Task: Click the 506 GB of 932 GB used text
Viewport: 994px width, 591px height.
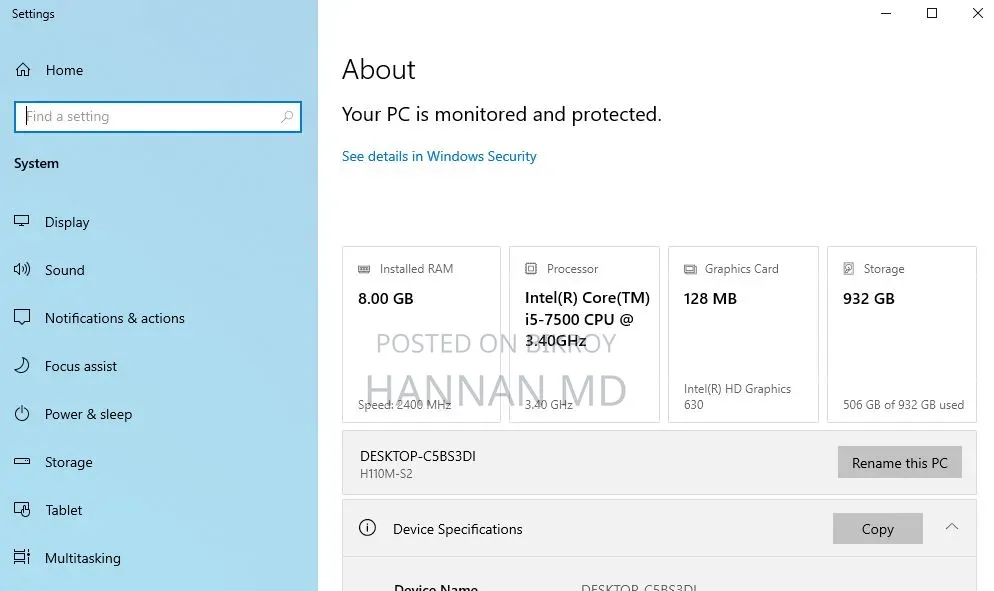Action: click(x=903, y=405)
